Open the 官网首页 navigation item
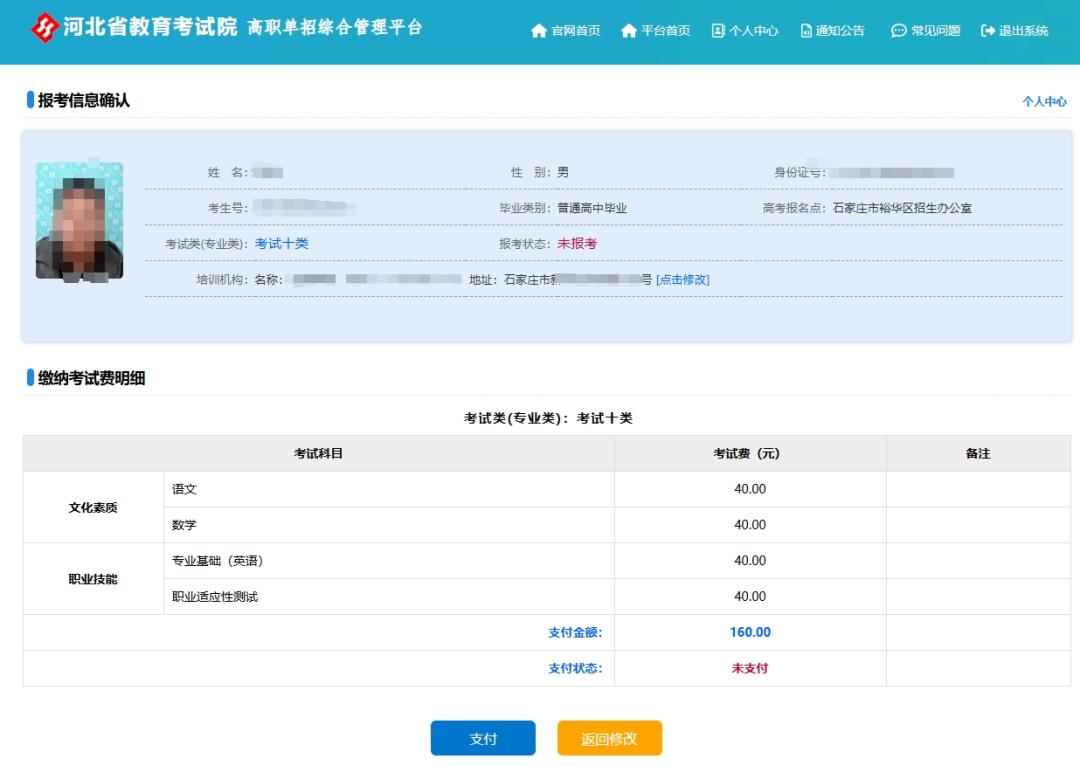The image size is (1080, 766). tap(575, 31)
